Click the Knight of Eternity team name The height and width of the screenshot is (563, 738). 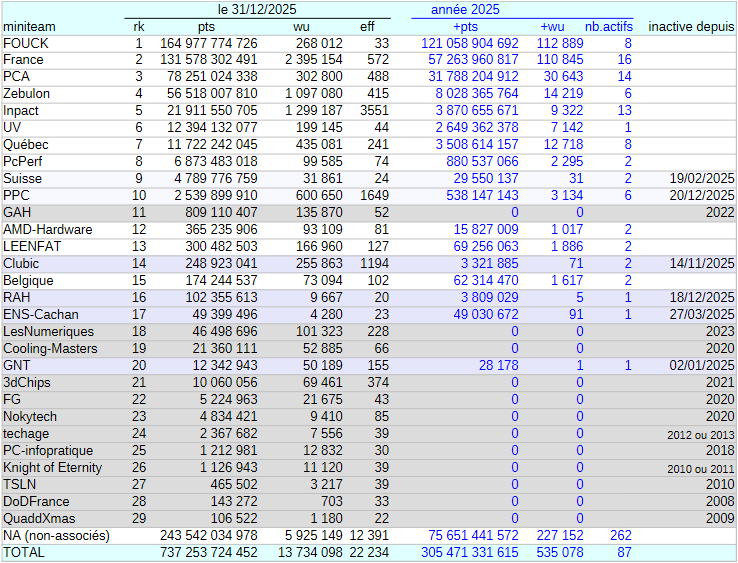[52, 468]
